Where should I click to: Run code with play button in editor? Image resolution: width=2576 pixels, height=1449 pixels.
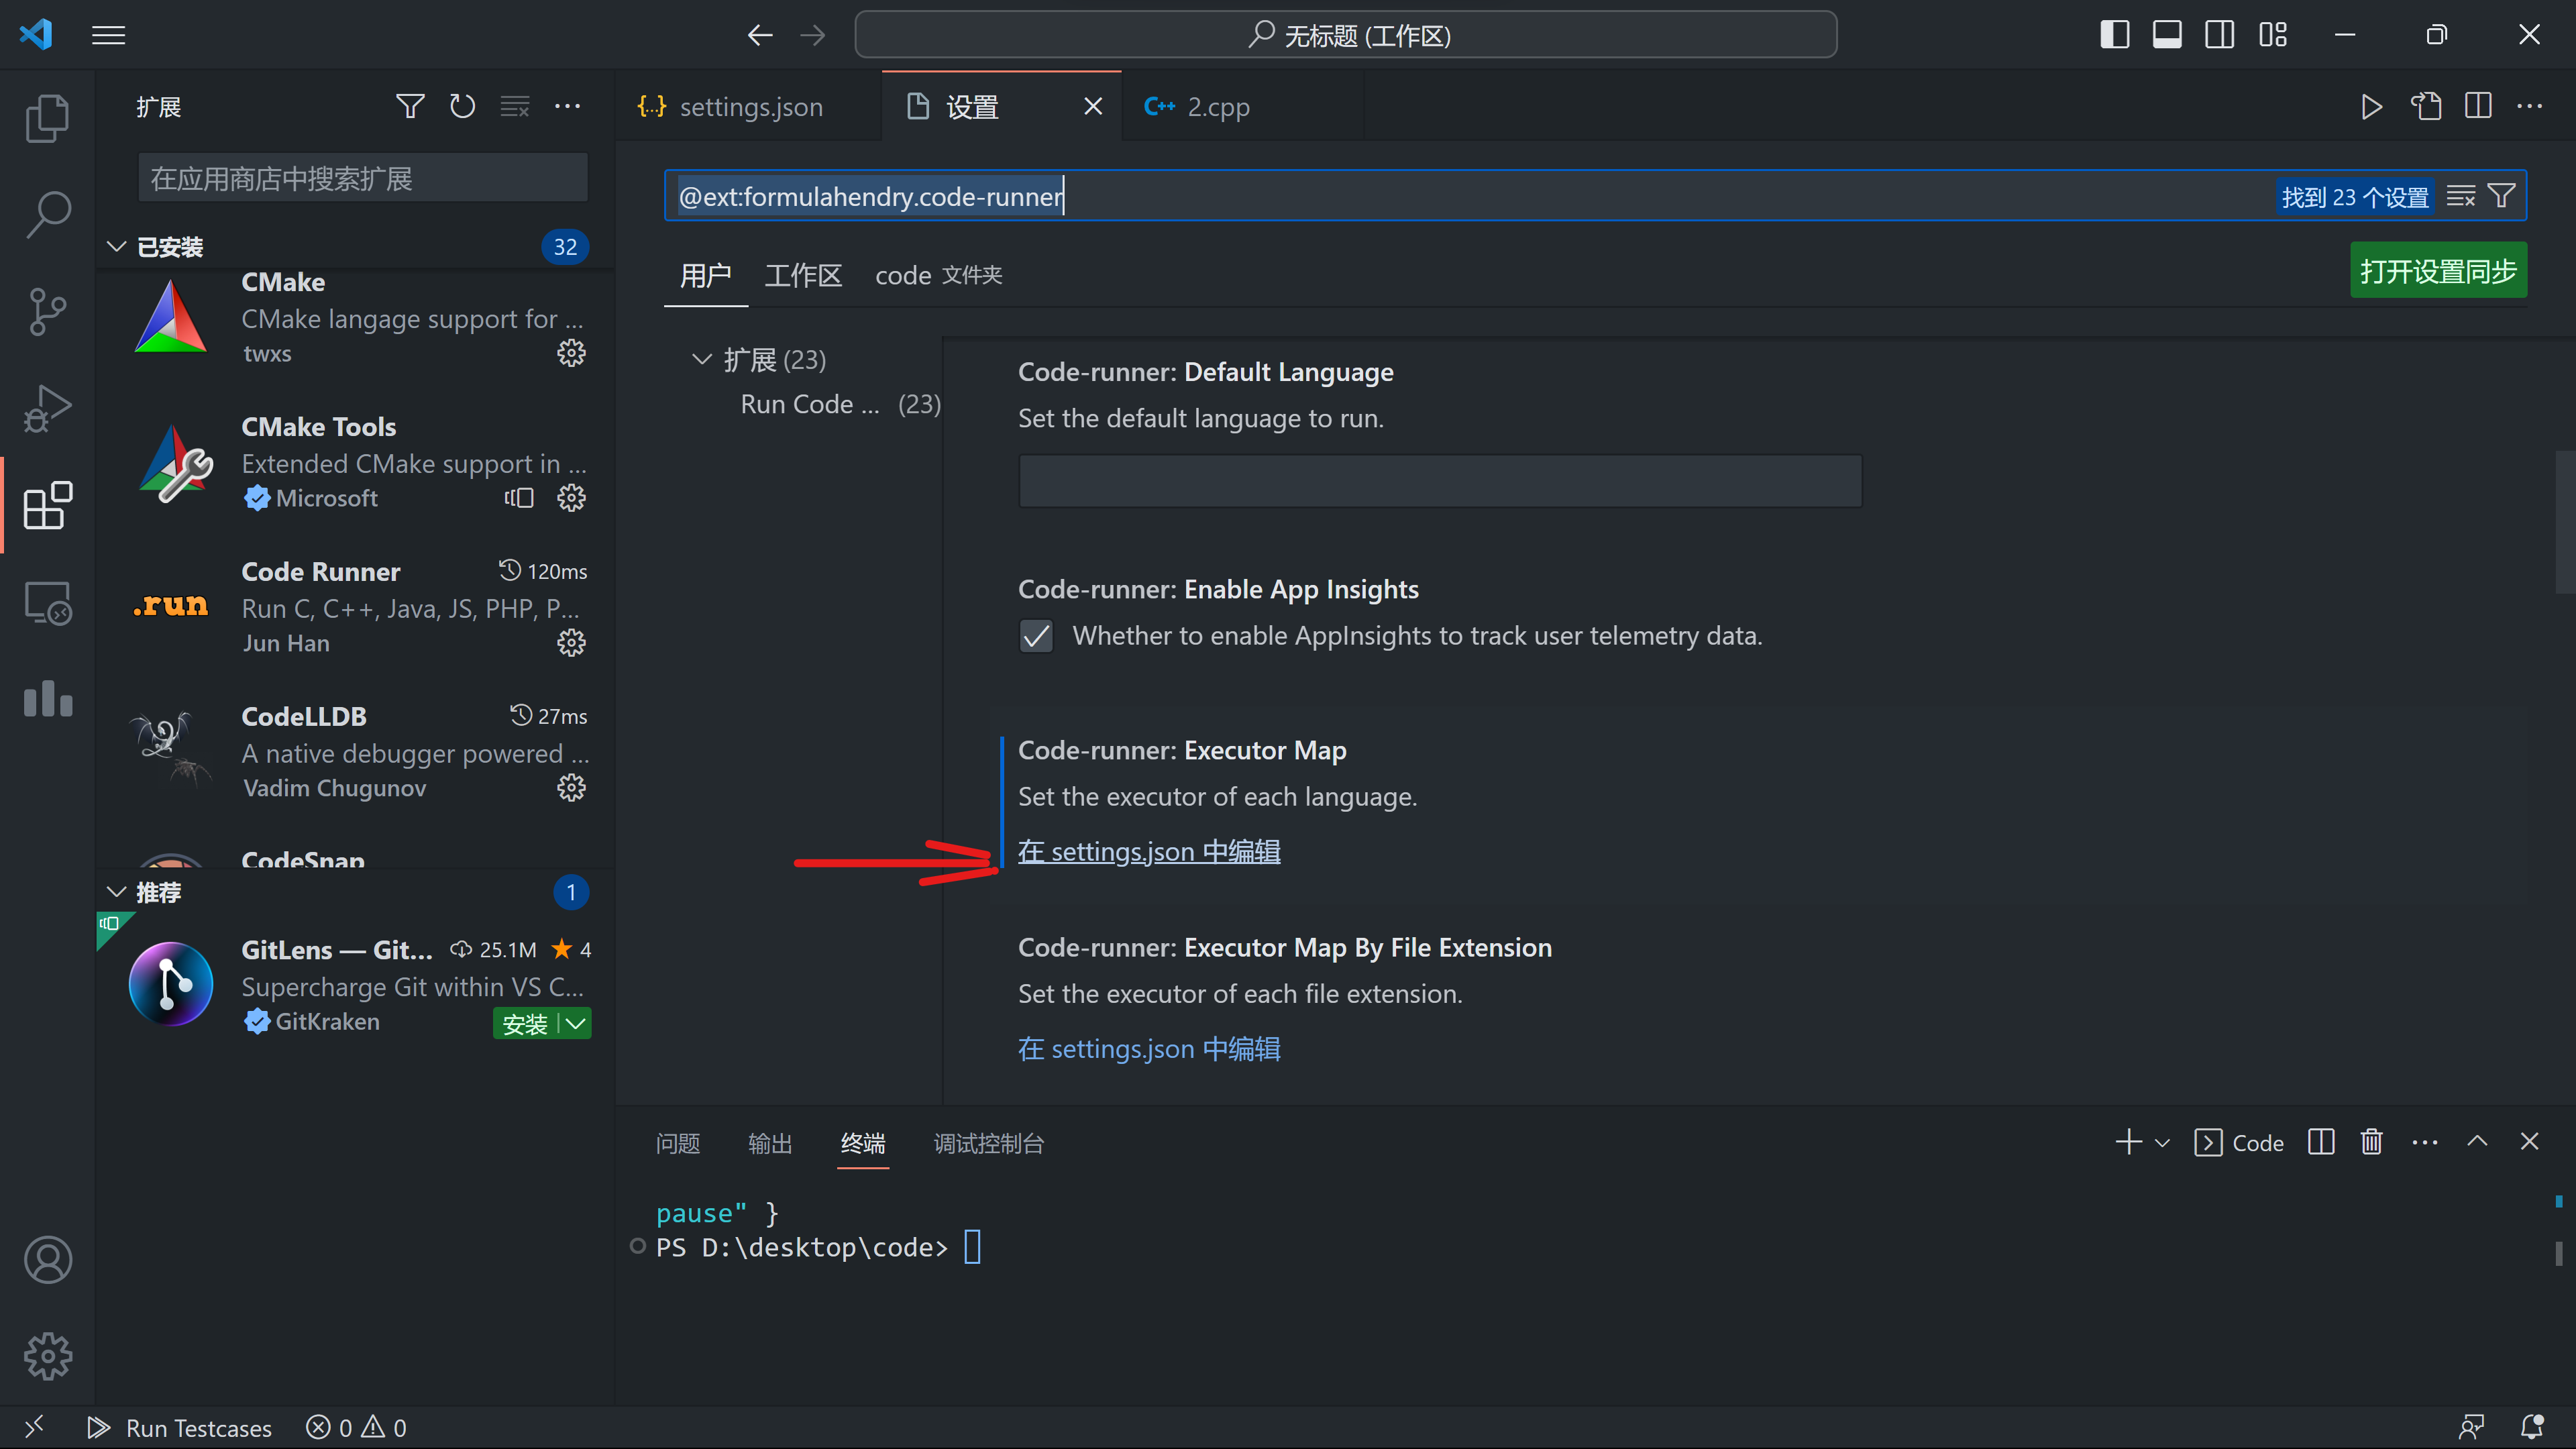[x=2371, y=106]
